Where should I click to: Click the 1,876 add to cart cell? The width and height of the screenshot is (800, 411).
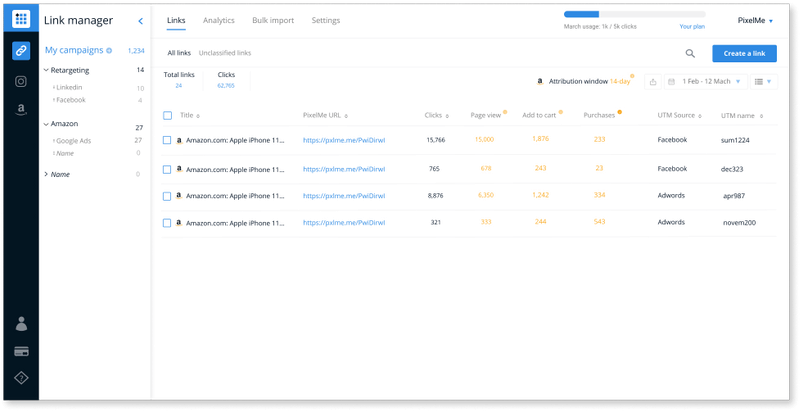(540, 139)
